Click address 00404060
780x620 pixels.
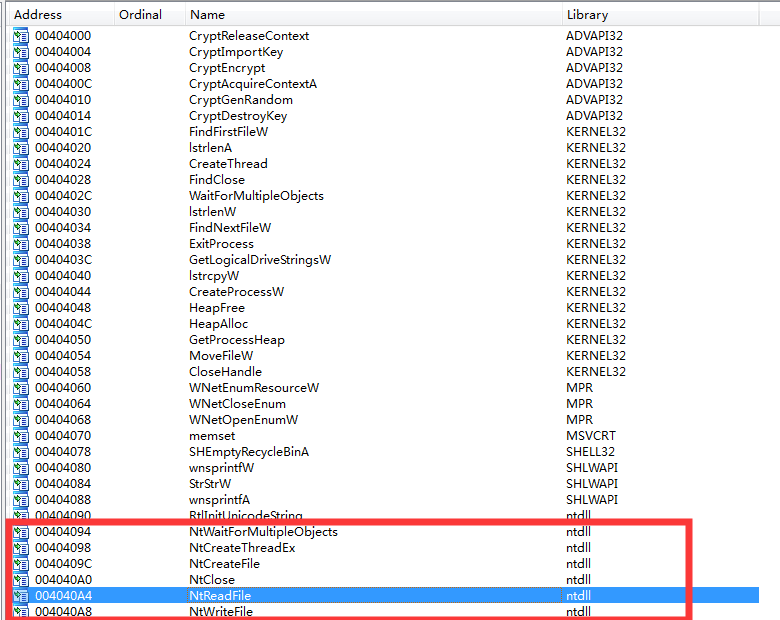(x=63, y=388)
